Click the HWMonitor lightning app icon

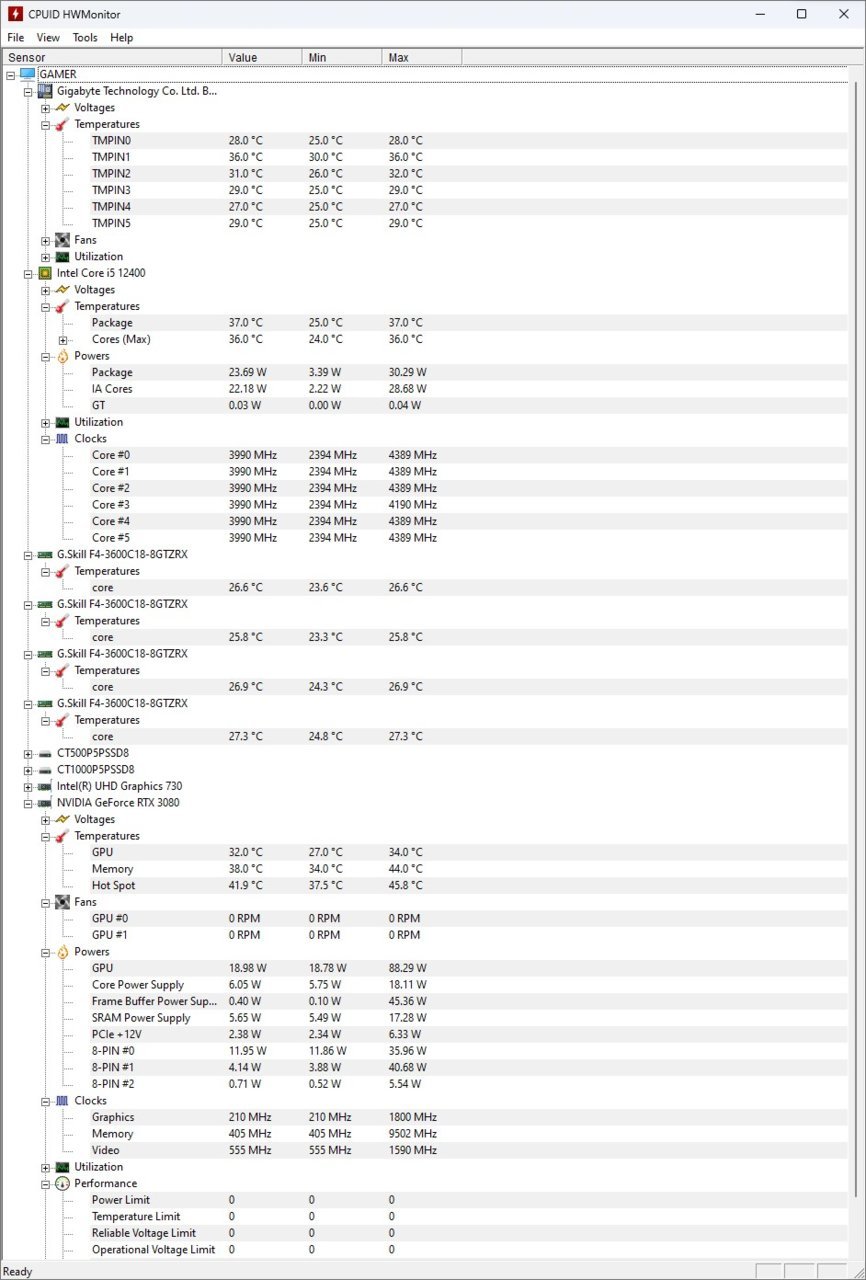14,14
